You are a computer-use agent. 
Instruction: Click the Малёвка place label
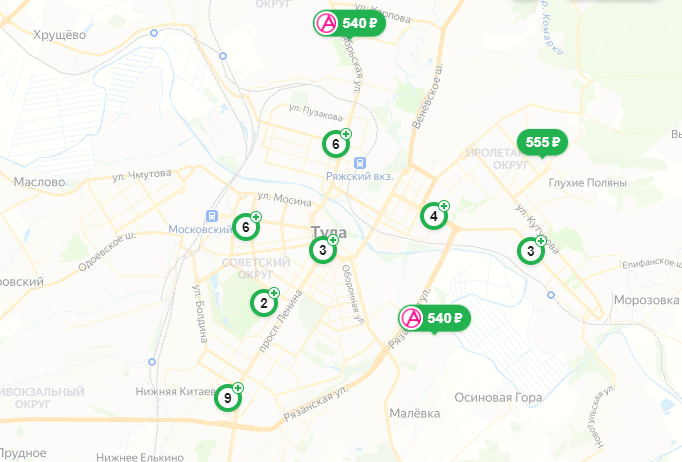pos(415,413)
